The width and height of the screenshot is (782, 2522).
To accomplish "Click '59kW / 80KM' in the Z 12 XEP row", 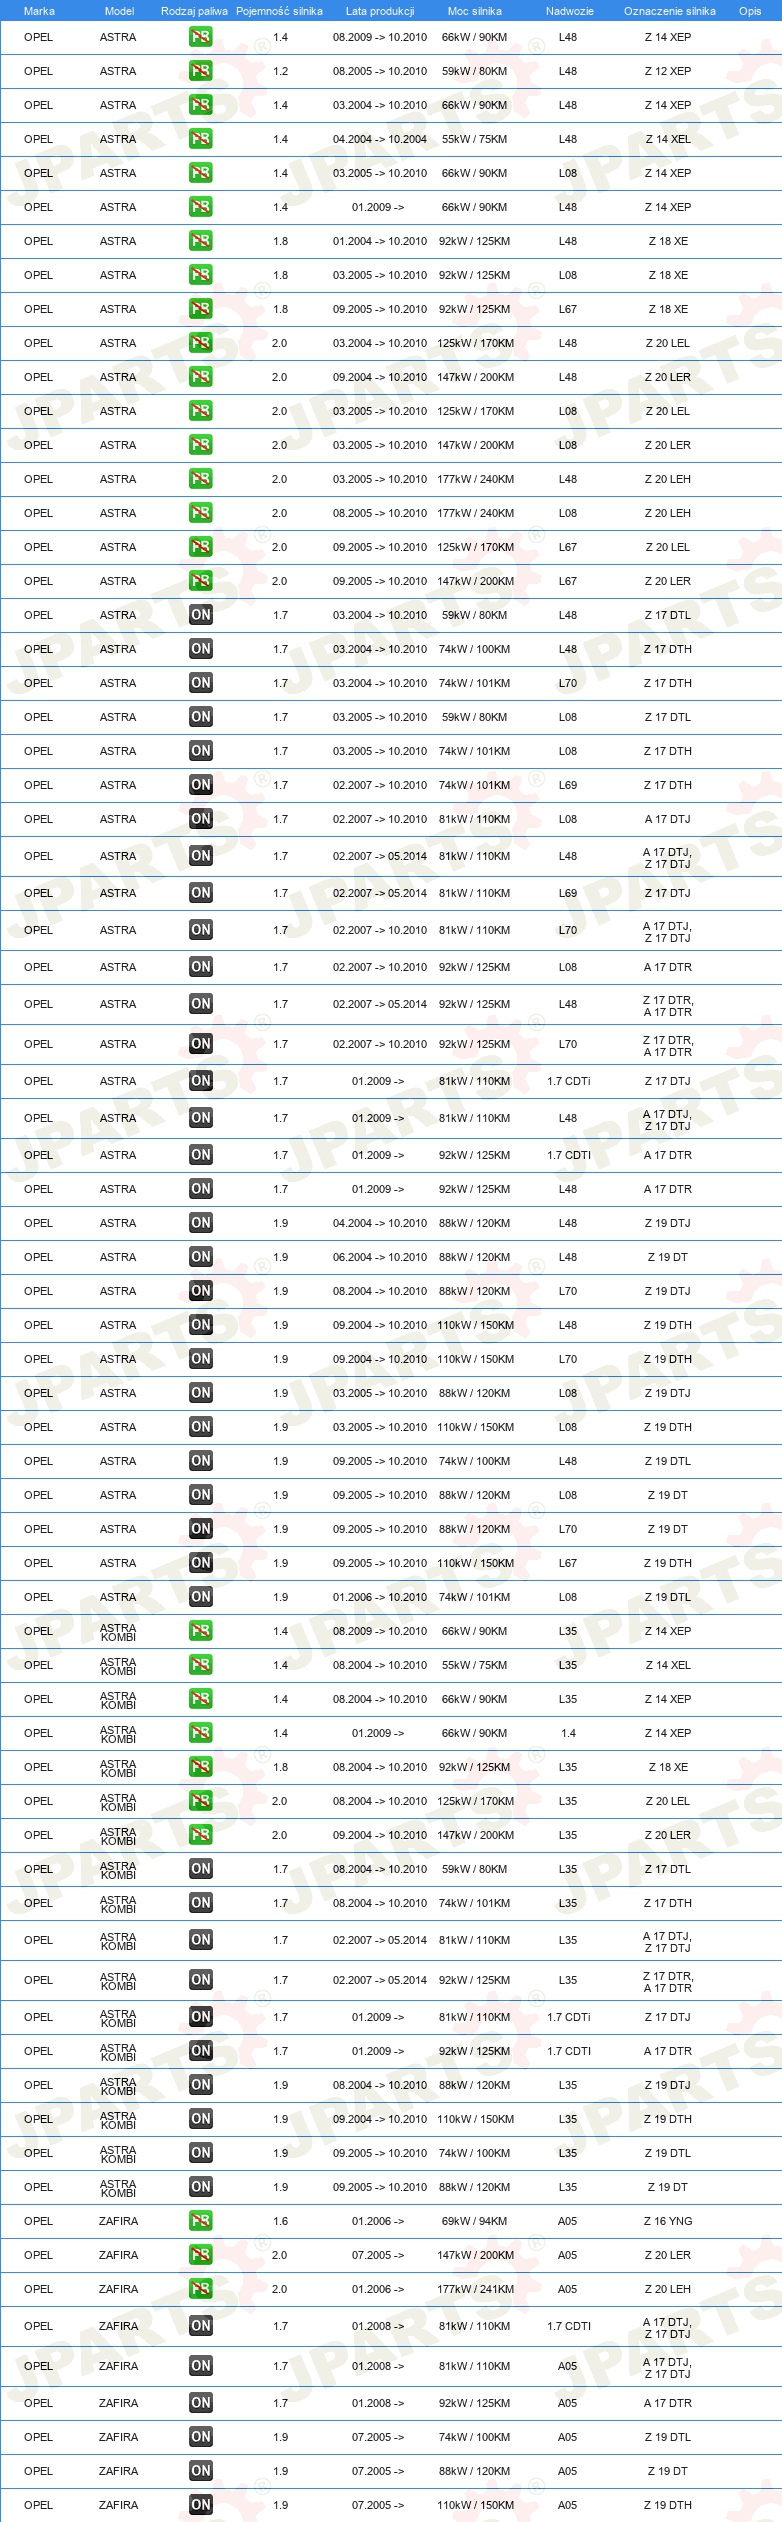I will [475, 71].
